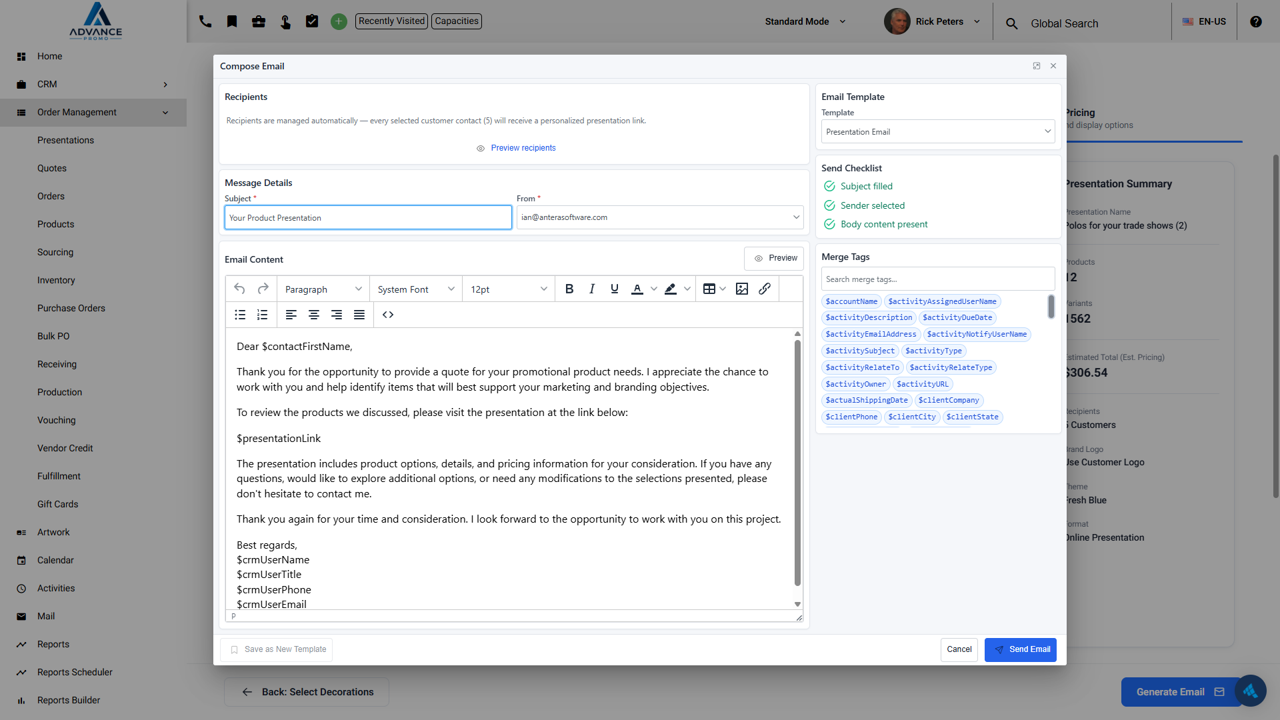Undo last edit in email editor
1280x720 pixels.
point(240,289)
